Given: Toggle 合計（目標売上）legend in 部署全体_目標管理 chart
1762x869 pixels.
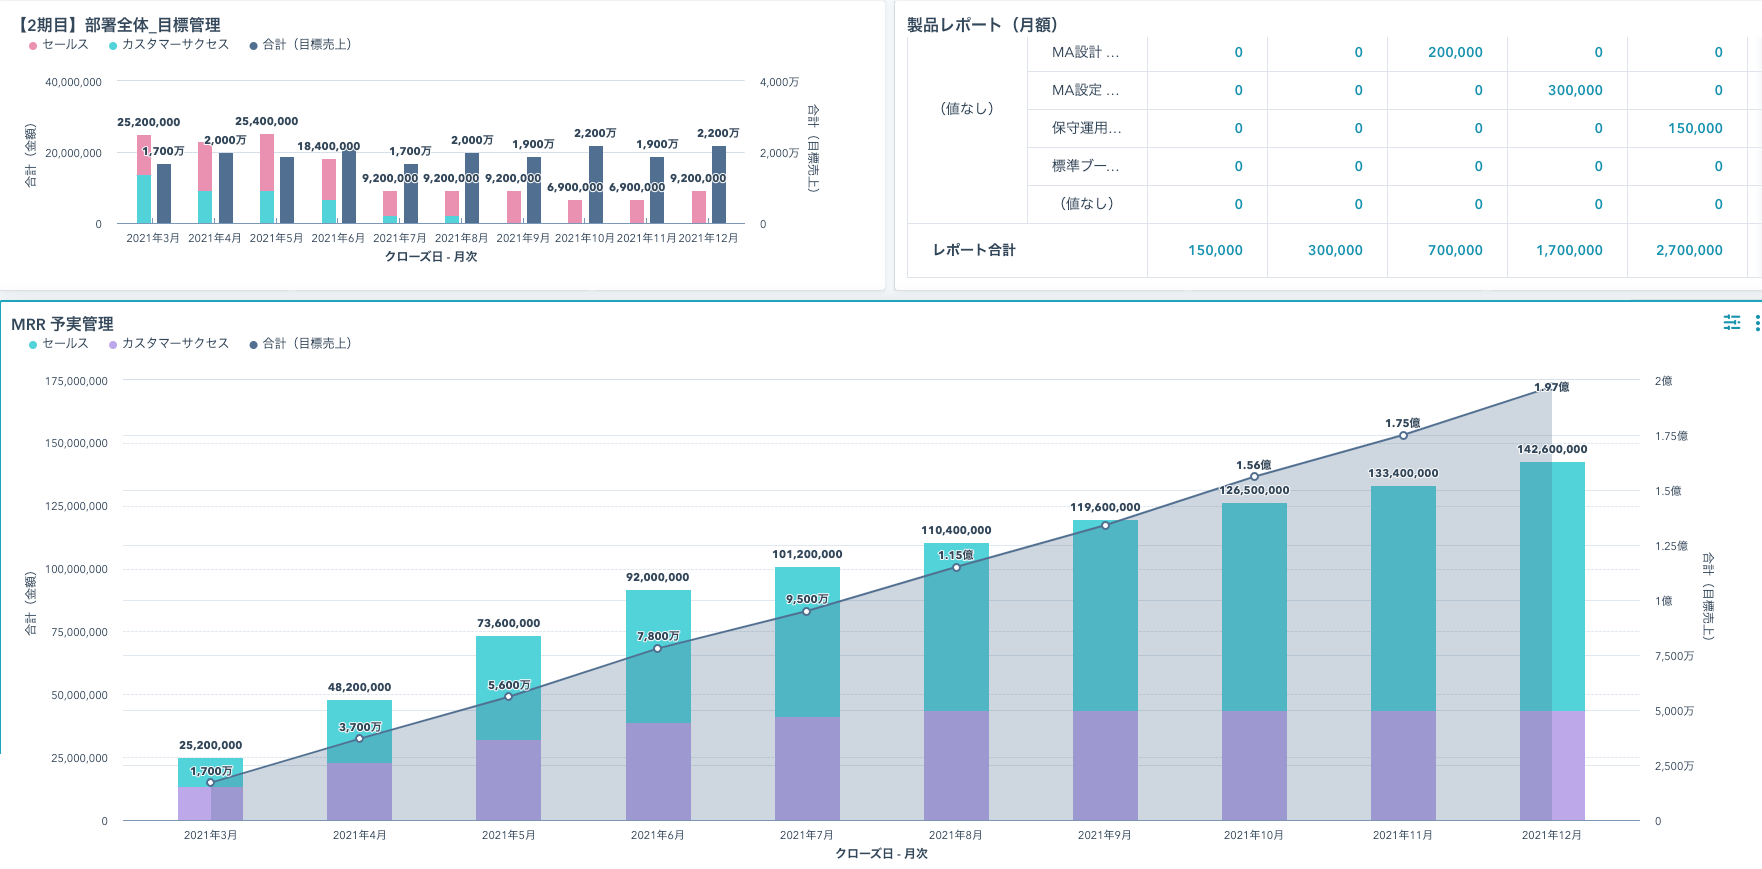Looking at the screenshot, I should coord(300,44).
